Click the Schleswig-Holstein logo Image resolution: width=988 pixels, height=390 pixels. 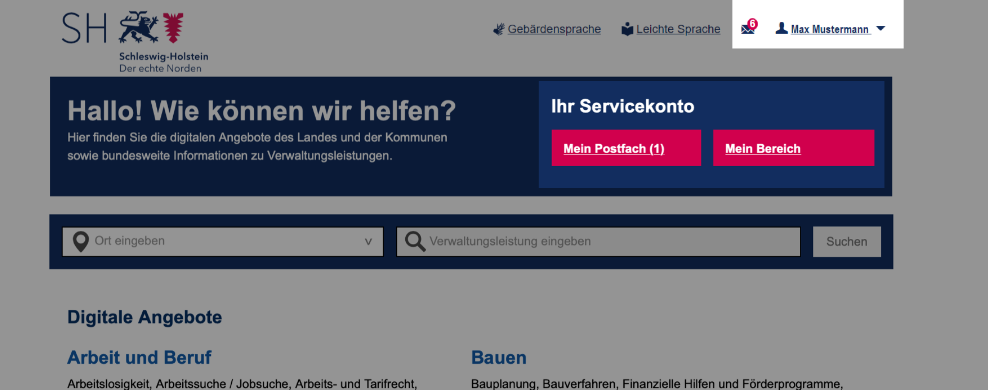[135, 41]
